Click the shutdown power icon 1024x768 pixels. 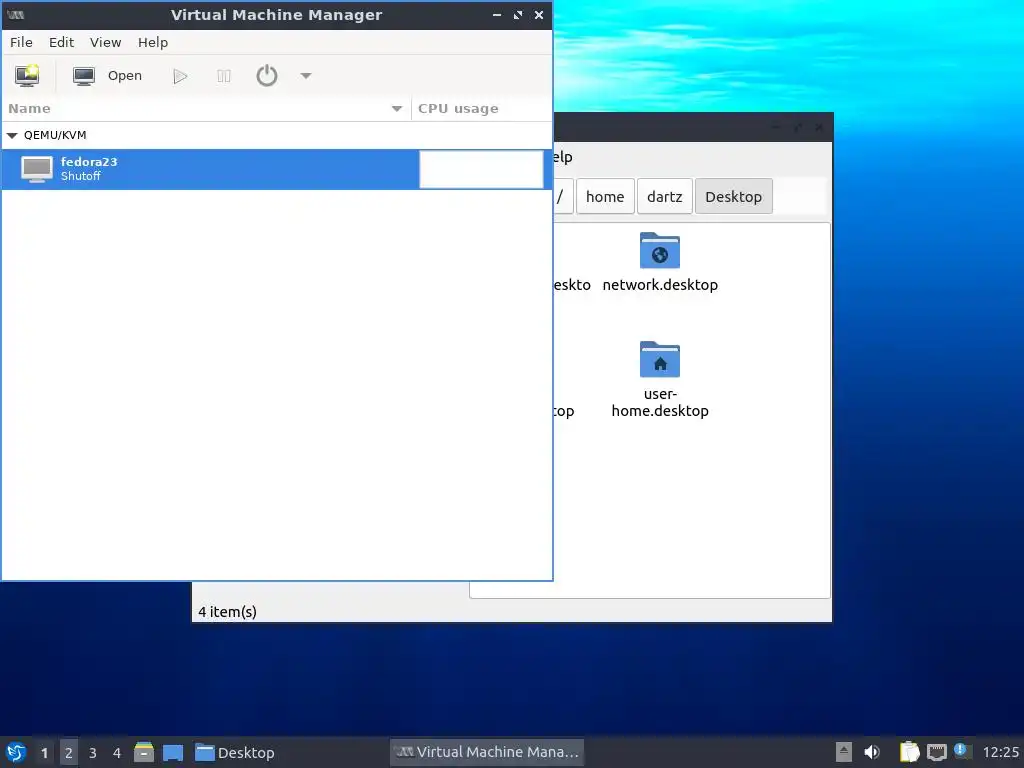[266, 76]
